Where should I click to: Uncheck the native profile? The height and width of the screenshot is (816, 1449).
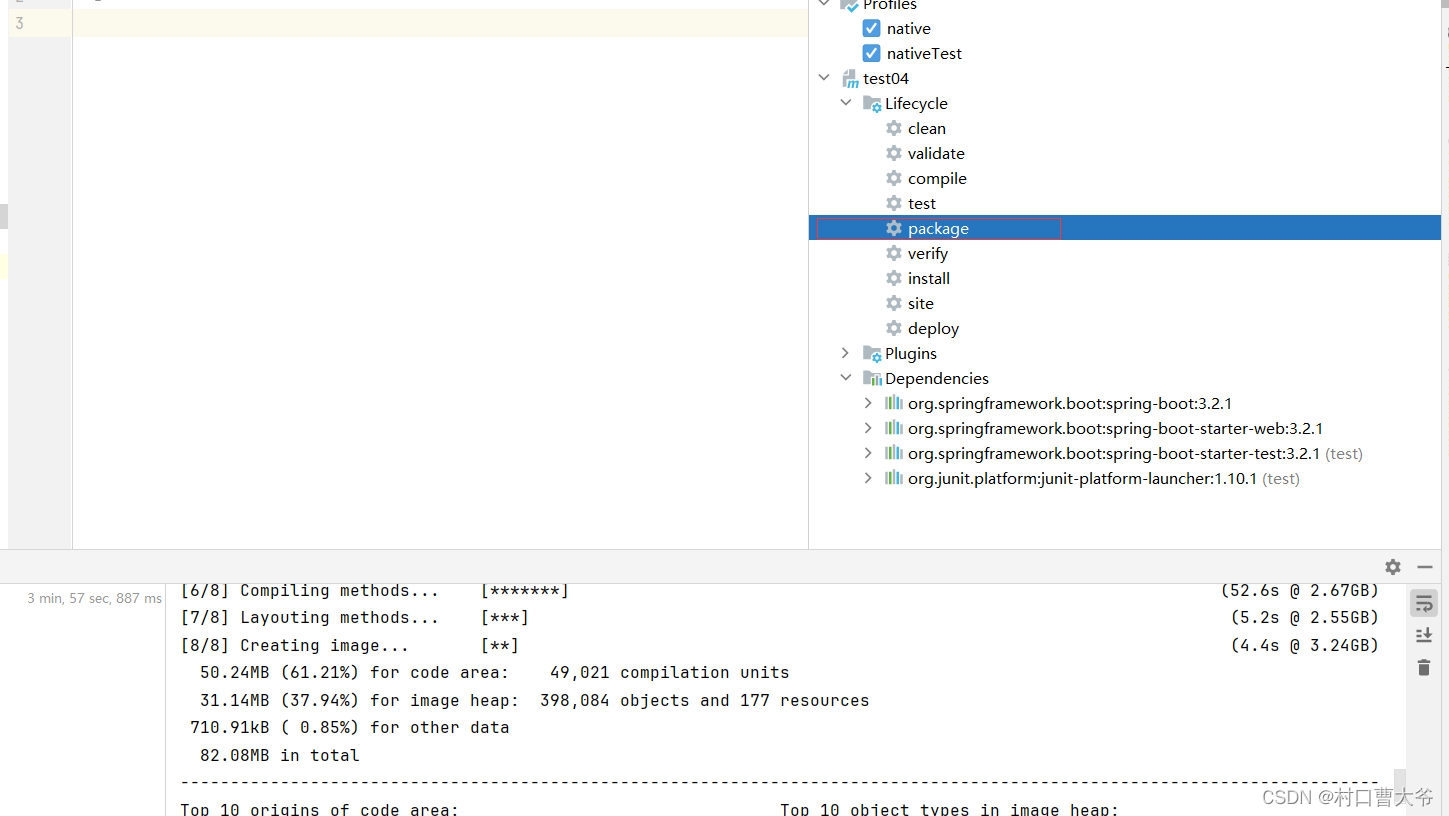click(871, 28)
